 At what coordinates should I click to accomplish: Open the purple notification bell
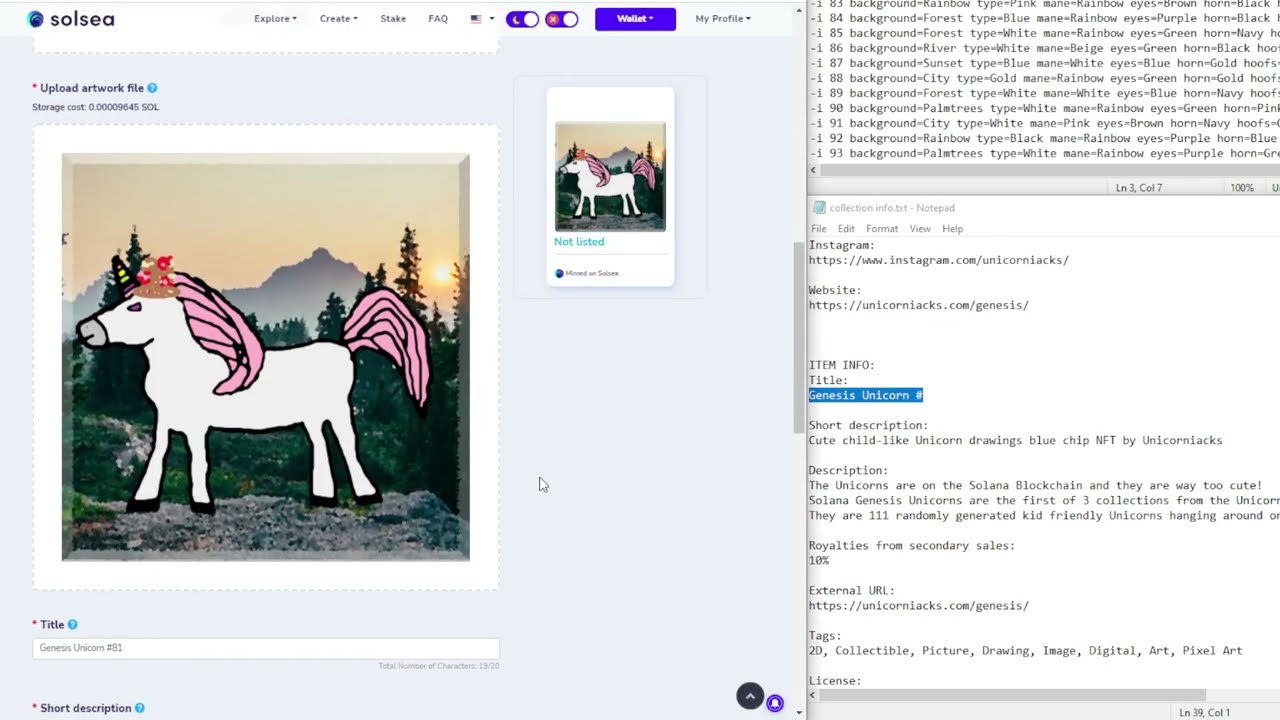tap(775, 703)
